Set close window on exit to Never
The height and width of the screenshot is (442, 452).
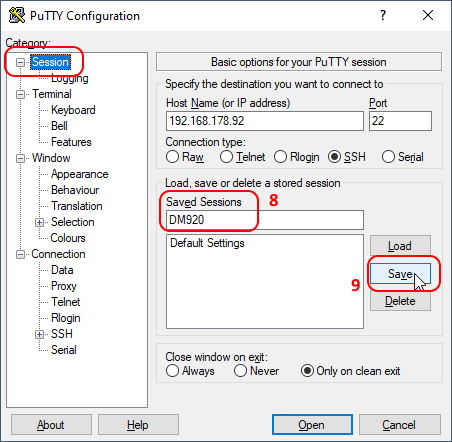[x=240, y=371]
